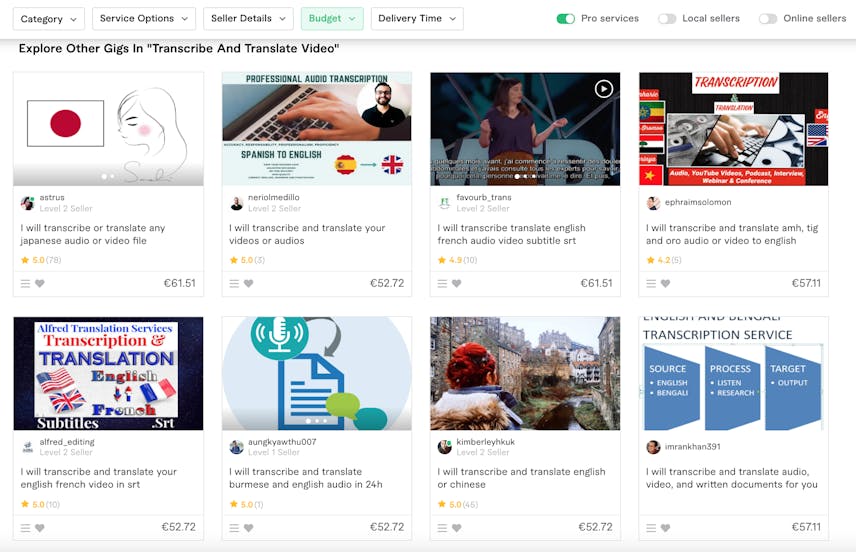
Task: Open list menu icon on alfred_editing gig
Action: pyautogui.click(x=26, y=527)
